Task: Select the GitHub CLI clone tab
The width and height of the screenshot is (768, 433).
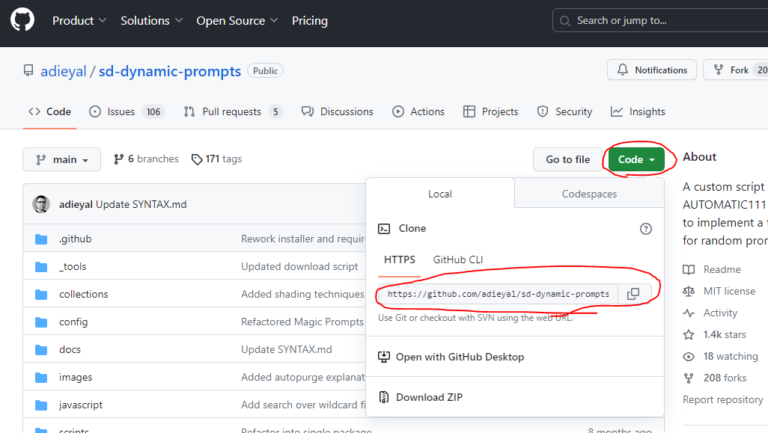Action: 458,260
